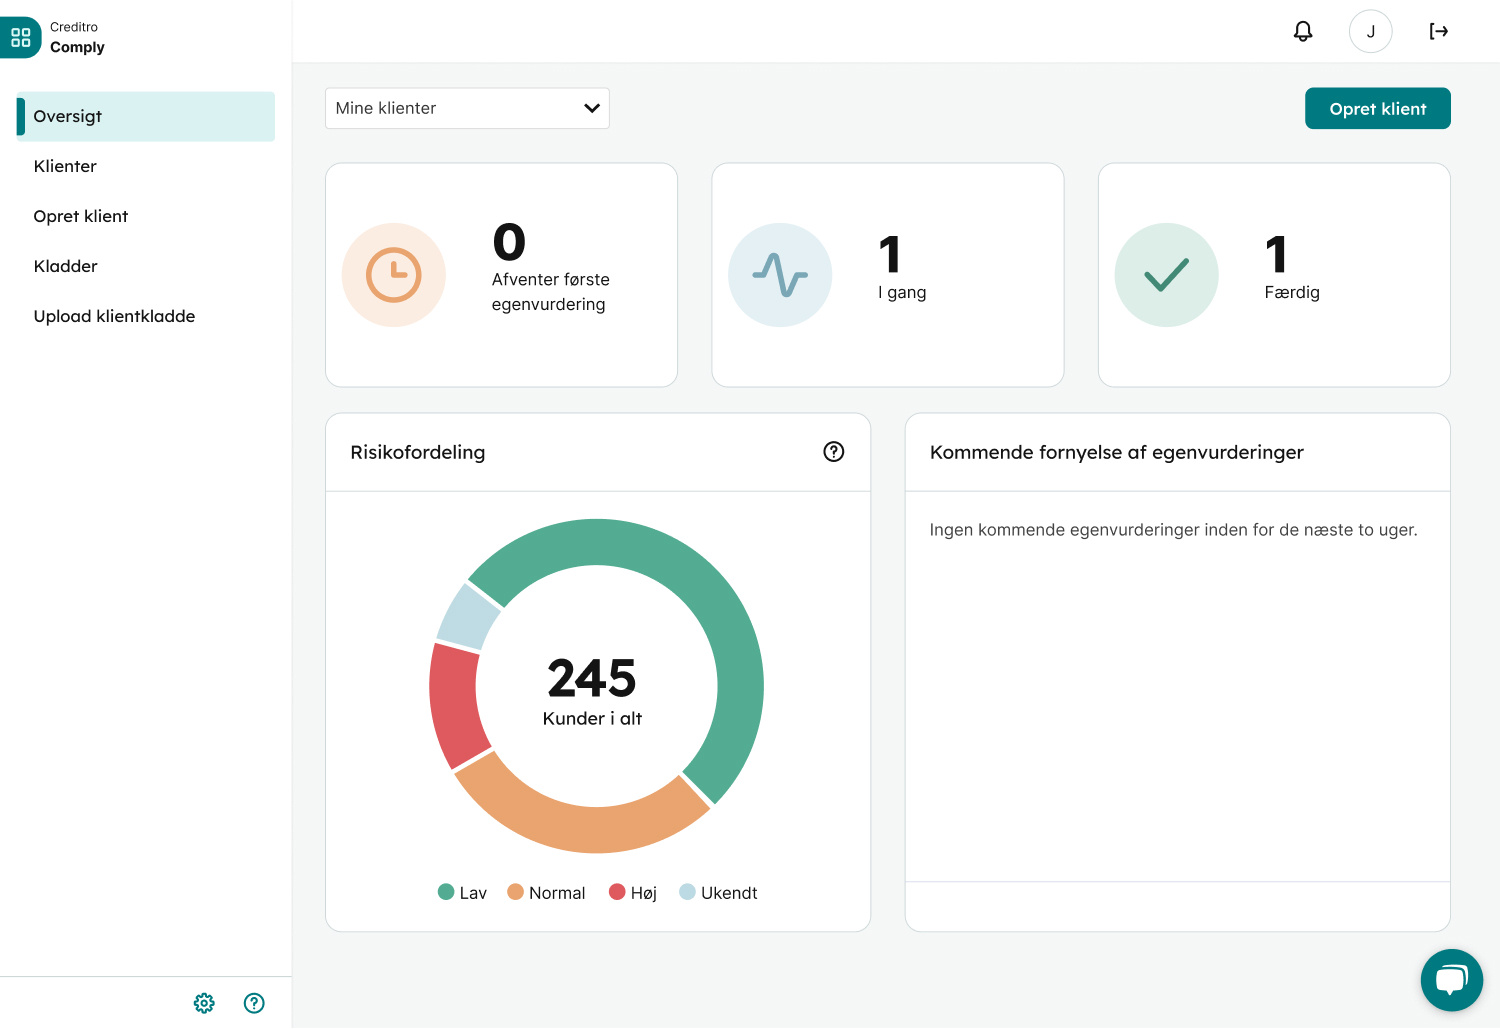
Task: Open the chat support bubble
Action: pos(1452,980)
